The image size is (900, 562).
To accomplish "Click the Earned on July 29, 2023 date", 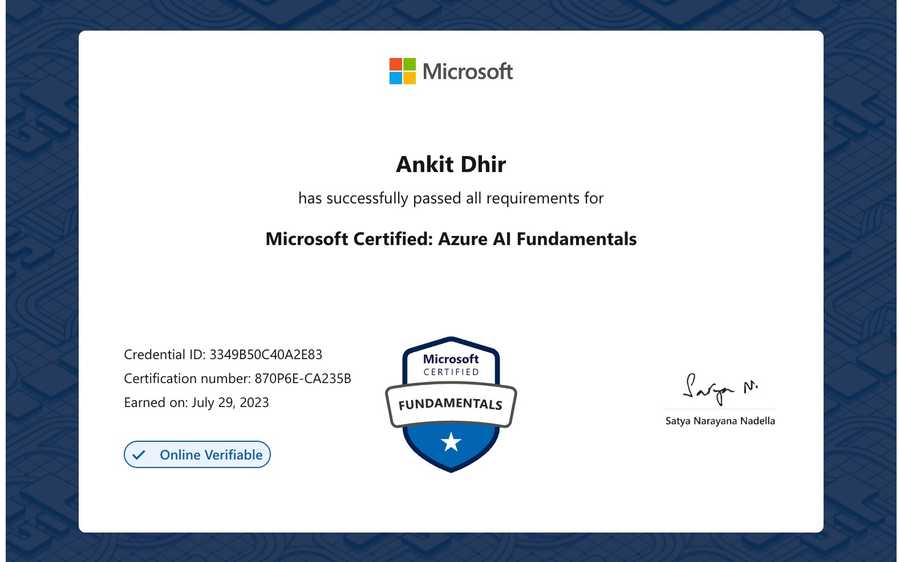I will (196, 402).
